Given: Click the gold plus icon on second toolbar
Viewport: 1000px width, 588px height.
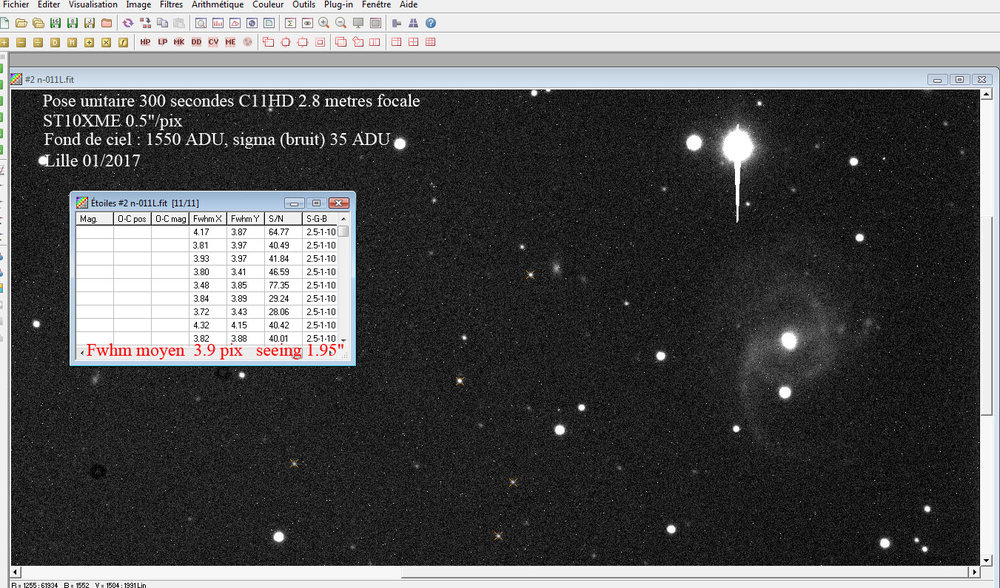Looking at the screenshot, I should pyautogui.click(x=4, y=42).
